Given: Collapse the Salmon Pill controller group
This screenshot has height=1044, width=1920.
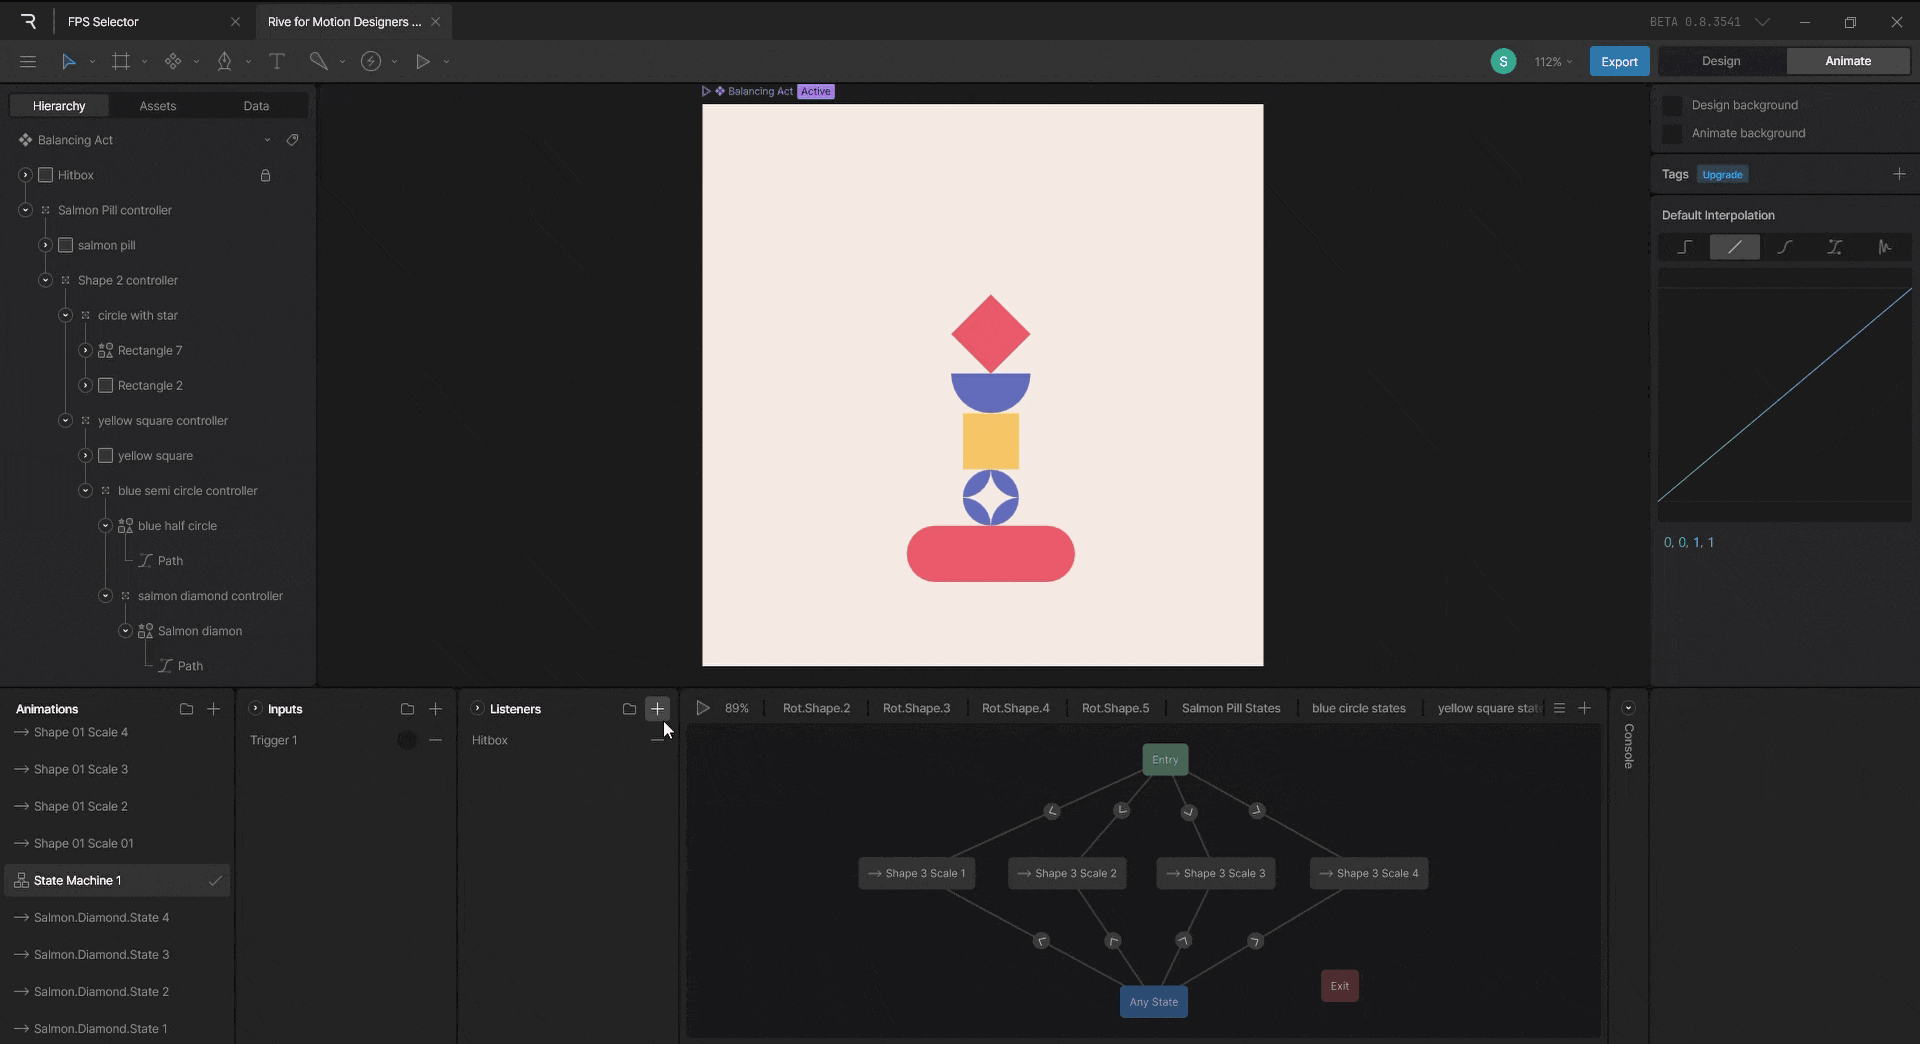Looking at the screenshot, I should click(26, 210).
